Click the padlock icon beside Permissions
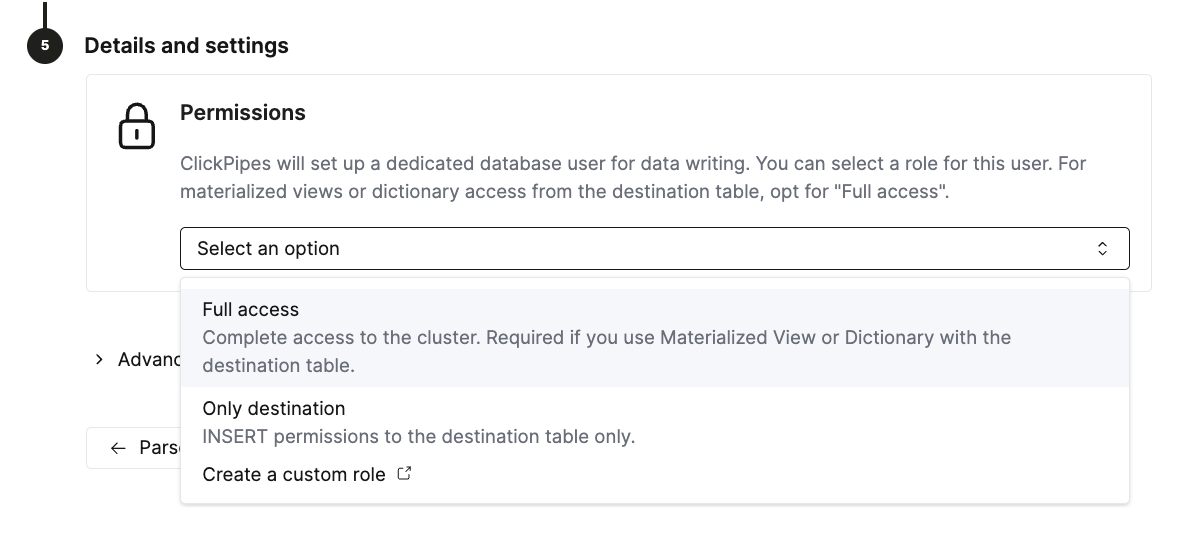1186x548 pixels. tap(137, 127)
